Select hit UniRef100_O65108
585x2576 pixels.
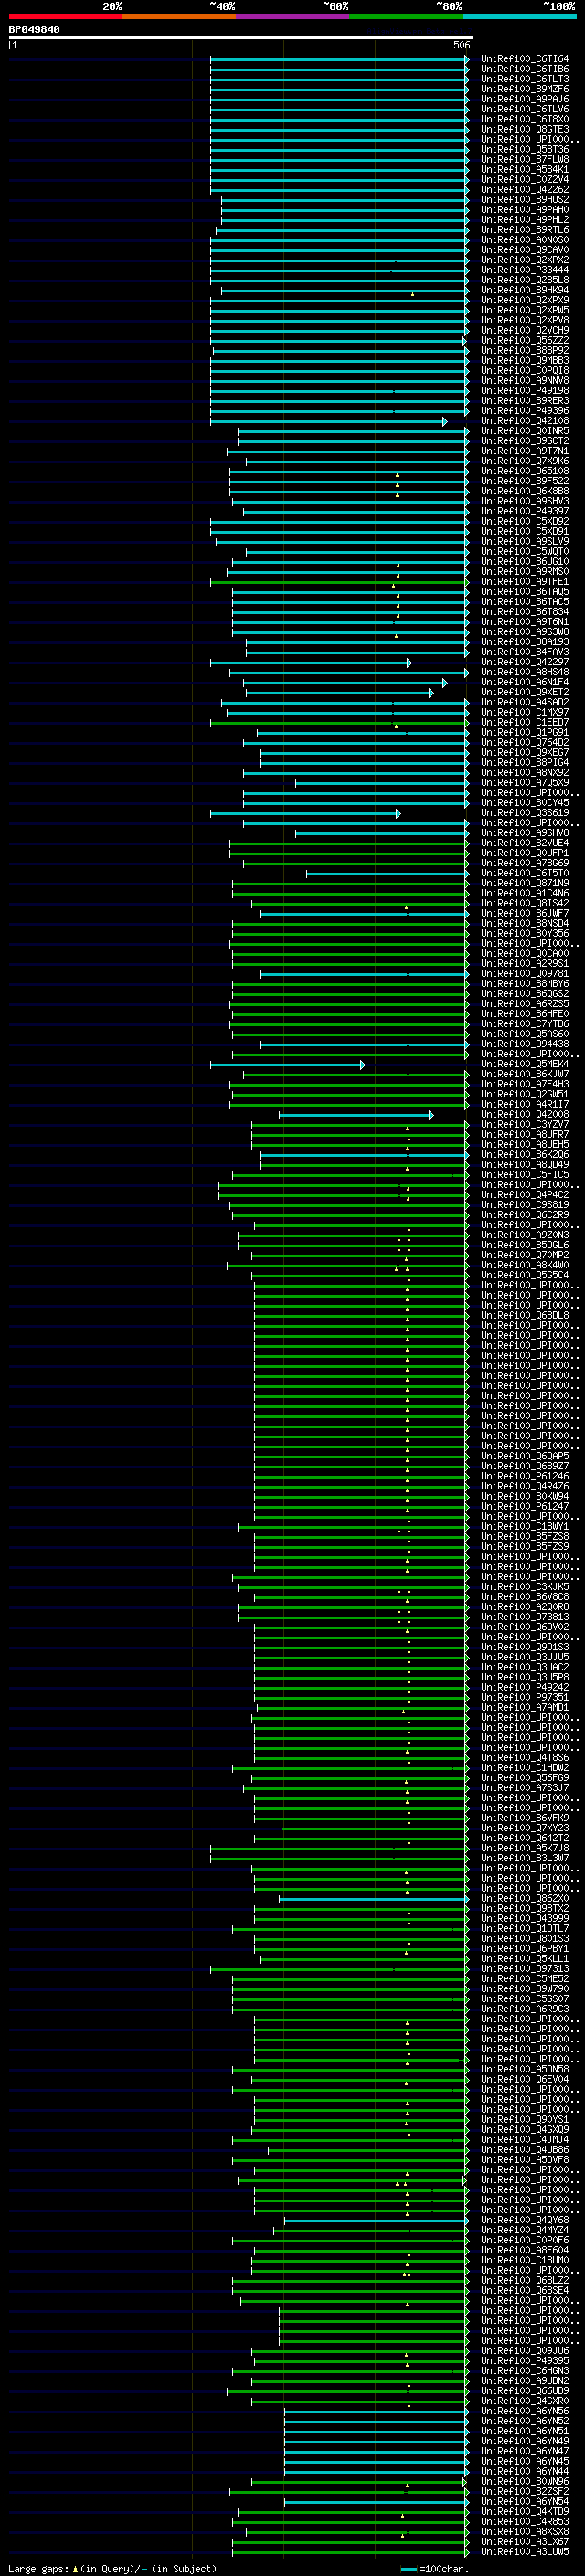click(x=525, y=471)
